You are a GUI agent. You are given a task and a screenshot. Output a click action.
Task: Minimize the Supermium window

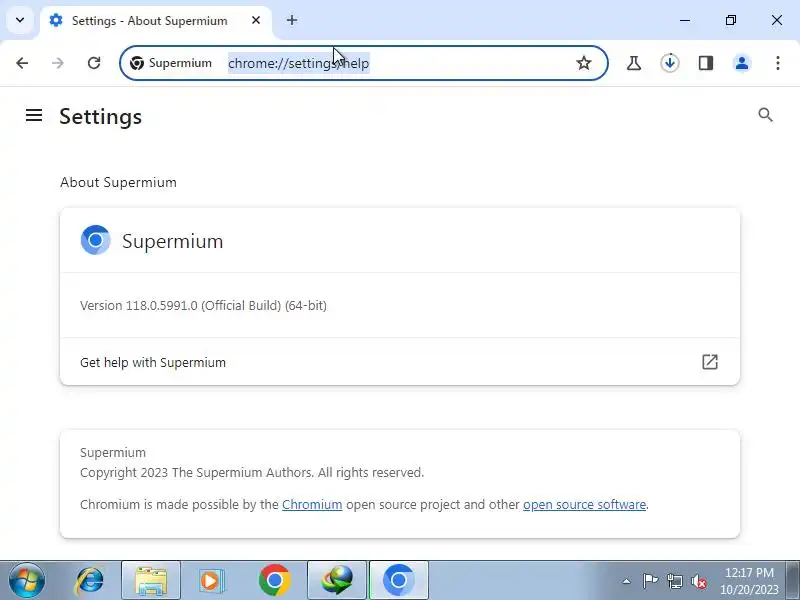(x=685, y=20)
